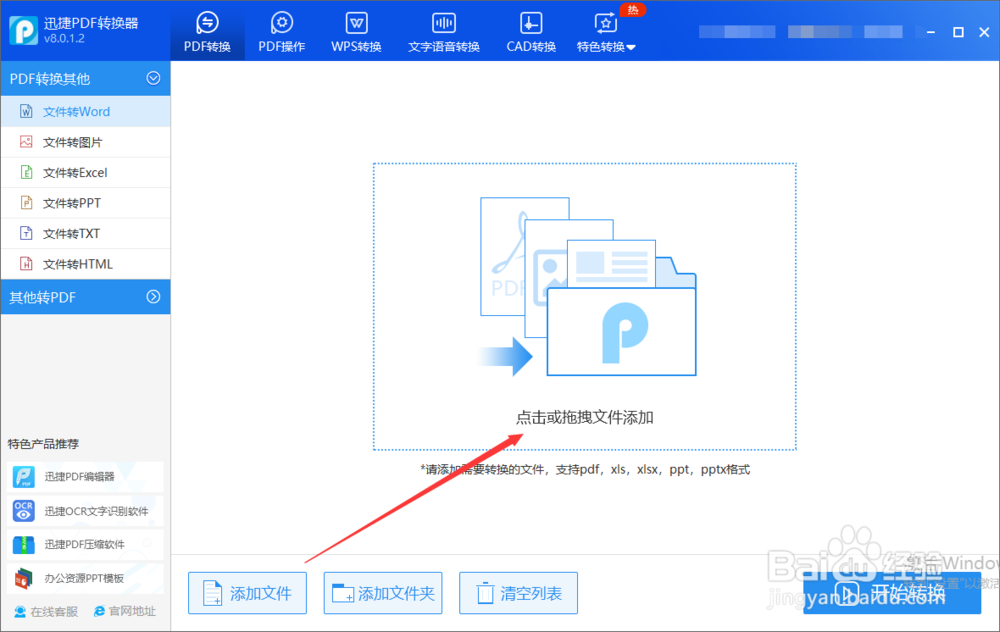Click the 迅捷PDF转换器 app logo
The image size is (1000, 632).
click(24, 30)
